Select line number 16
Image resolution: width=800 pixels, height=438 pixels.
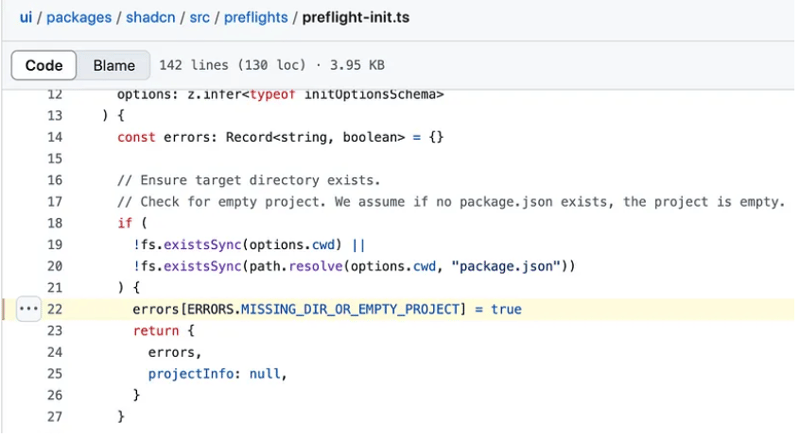click(55, 180)
